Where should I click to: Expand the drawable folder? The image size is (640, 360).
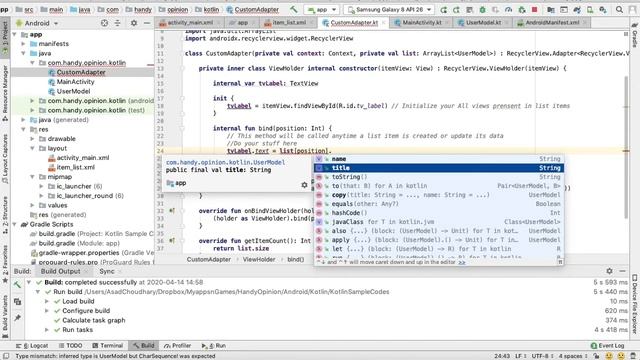pyautogui.click(x=32, y=139)
